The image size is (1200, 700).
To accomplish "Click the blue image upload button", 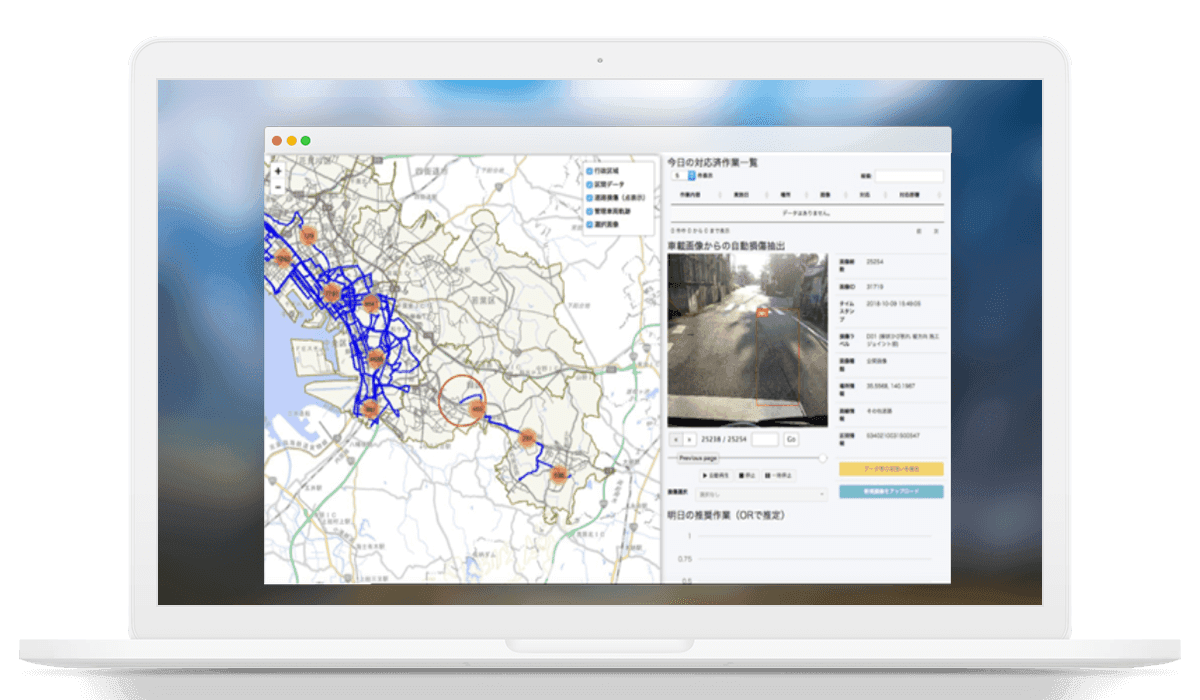I will coord(891,492).
